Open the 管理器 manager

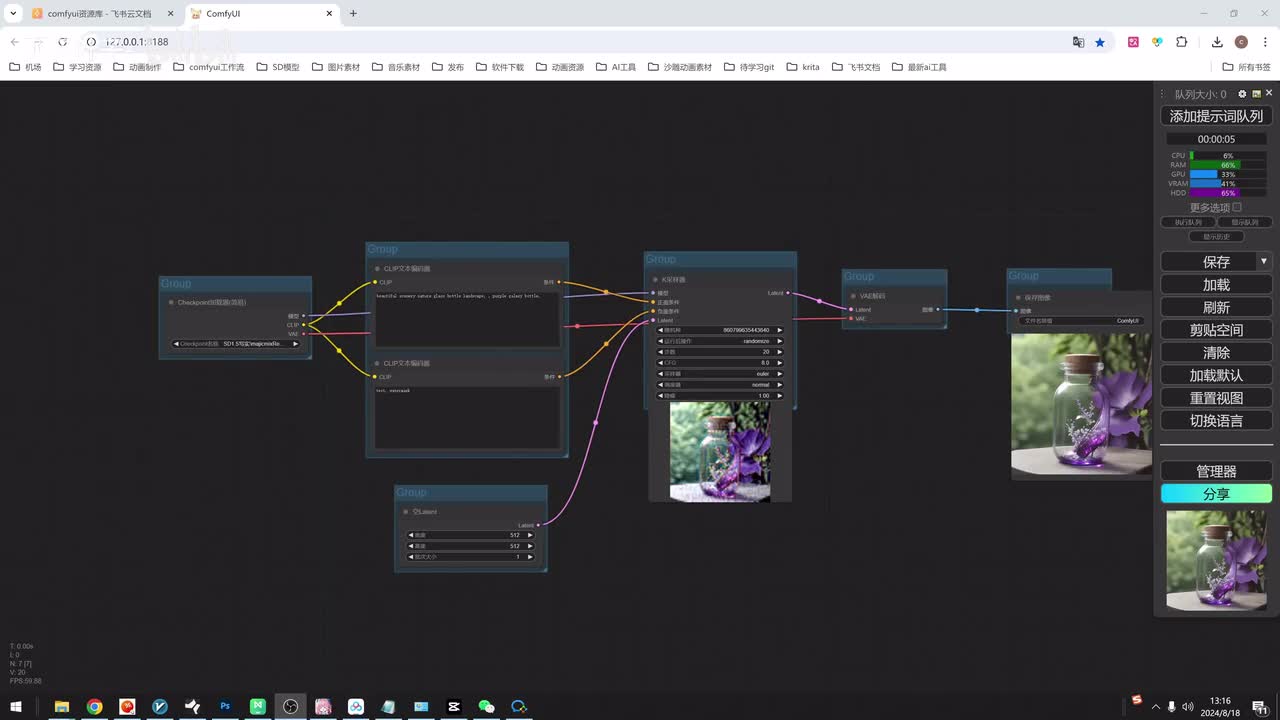tap(1216, 471)
